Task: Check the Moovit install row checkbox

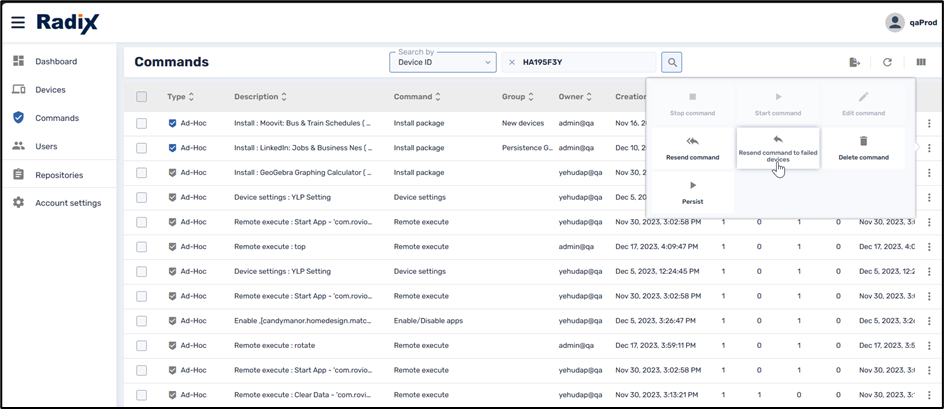Action: (x=141, y=123)
